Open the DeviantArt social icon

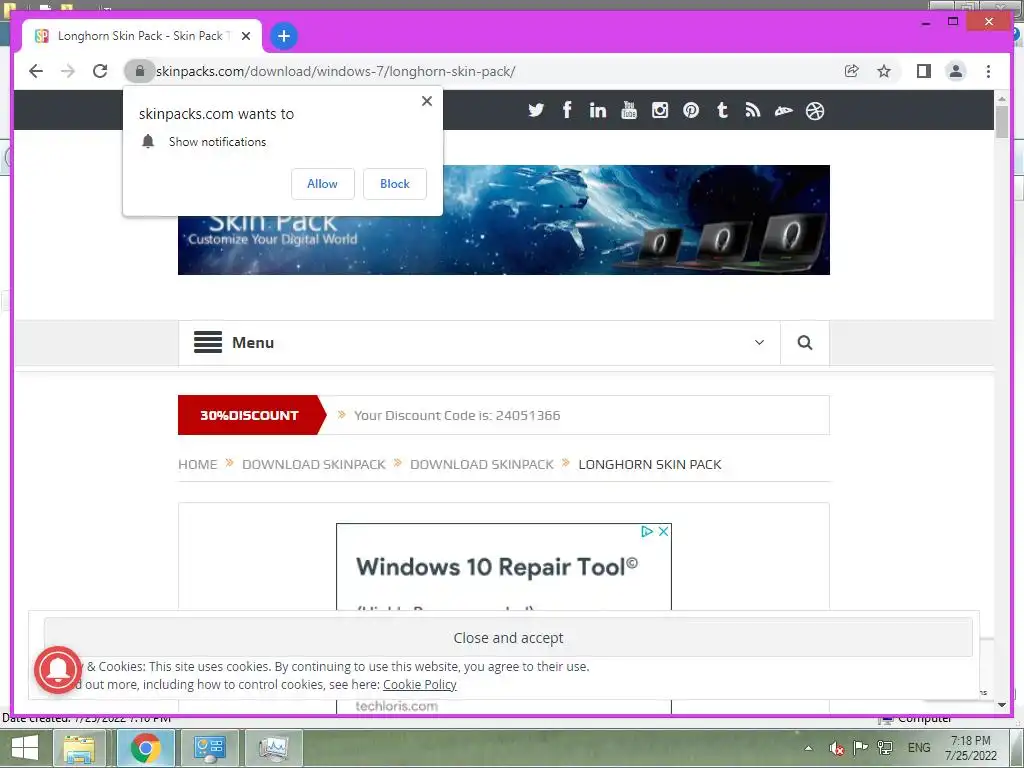pos(784,111)
